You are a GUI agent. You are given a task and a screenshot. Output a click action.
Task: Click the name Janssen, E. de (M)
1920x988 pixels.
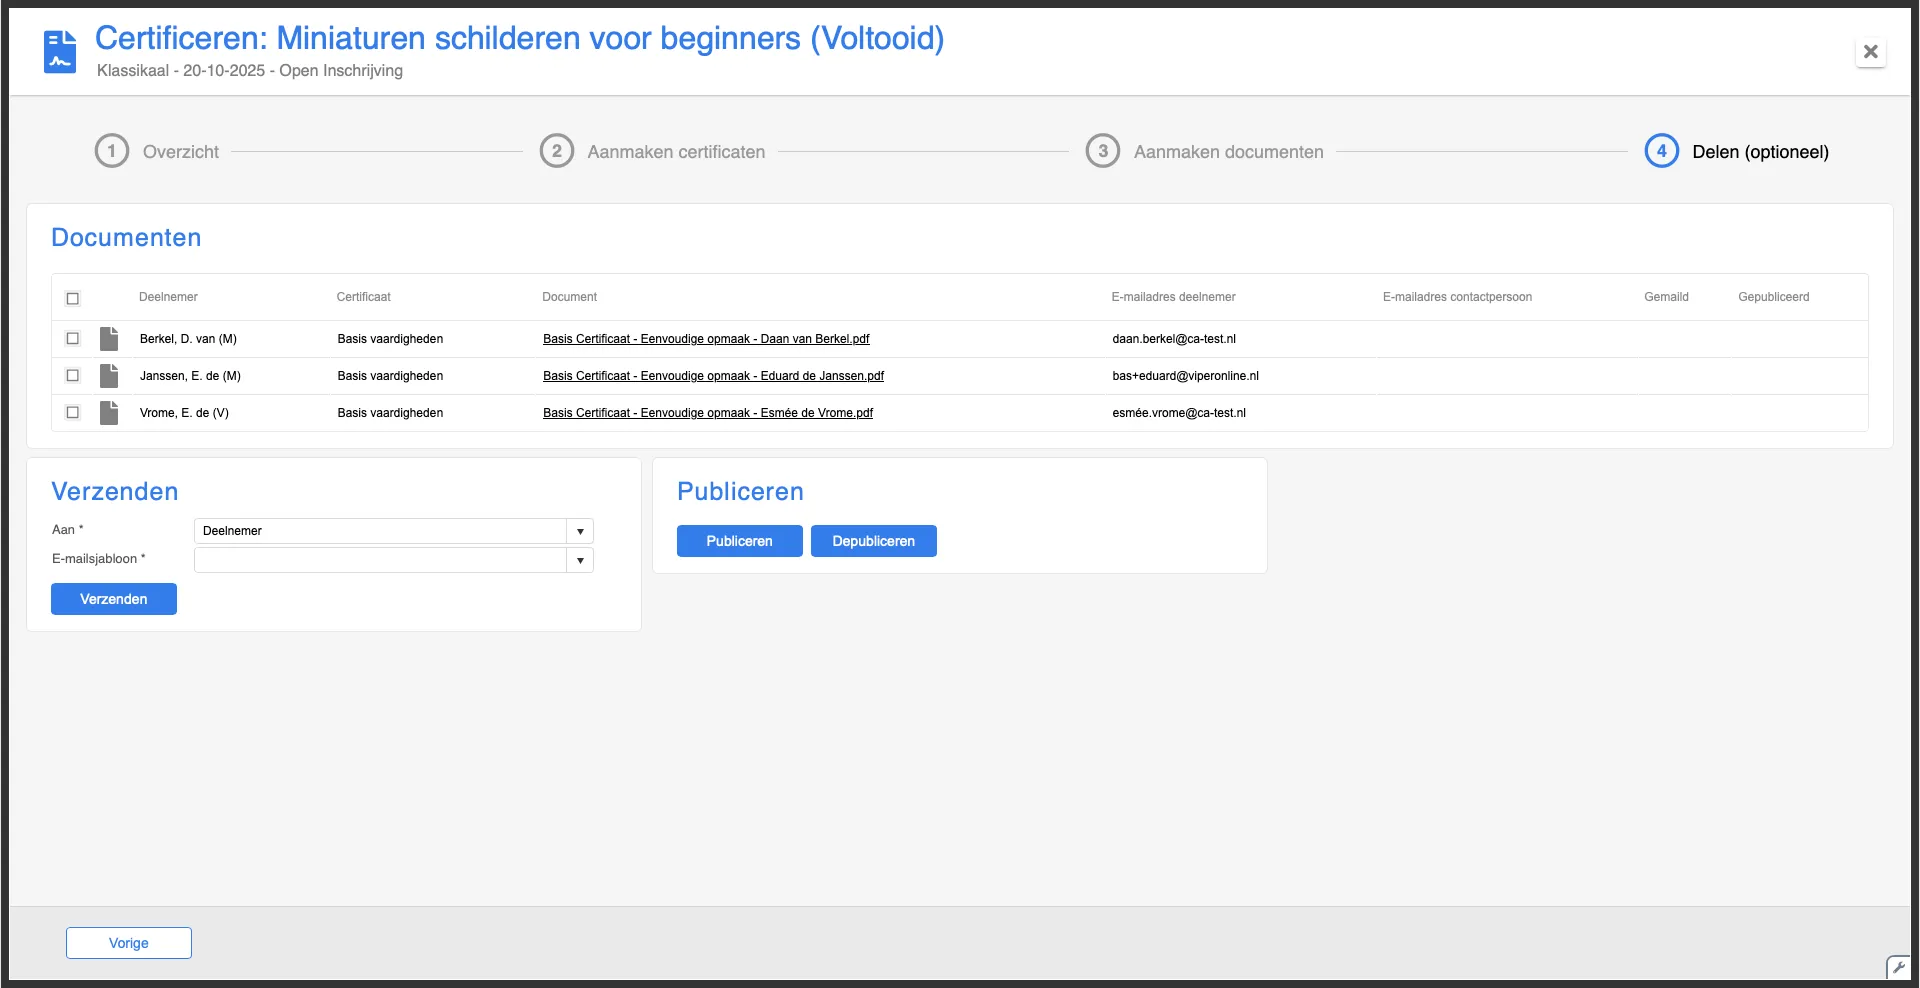click(190, 376)
